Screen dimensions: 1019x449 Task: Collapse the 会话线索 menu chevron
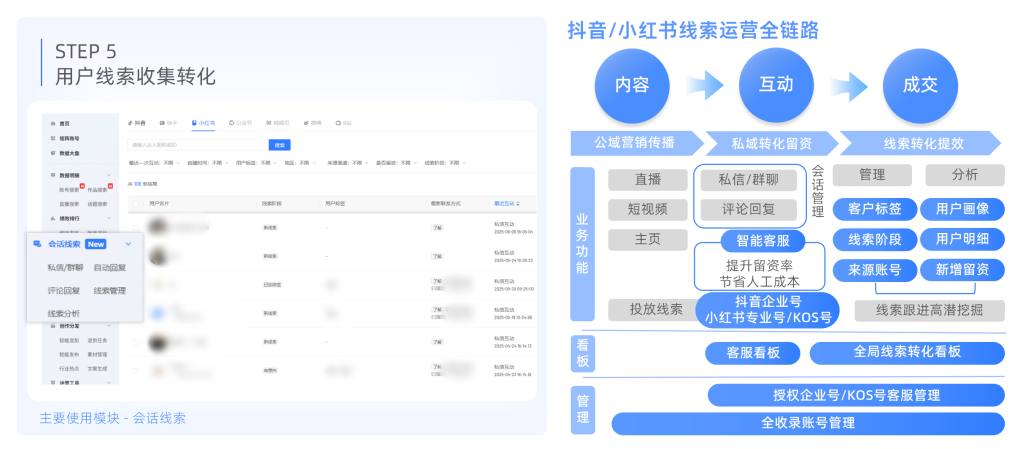pos(128,244)
